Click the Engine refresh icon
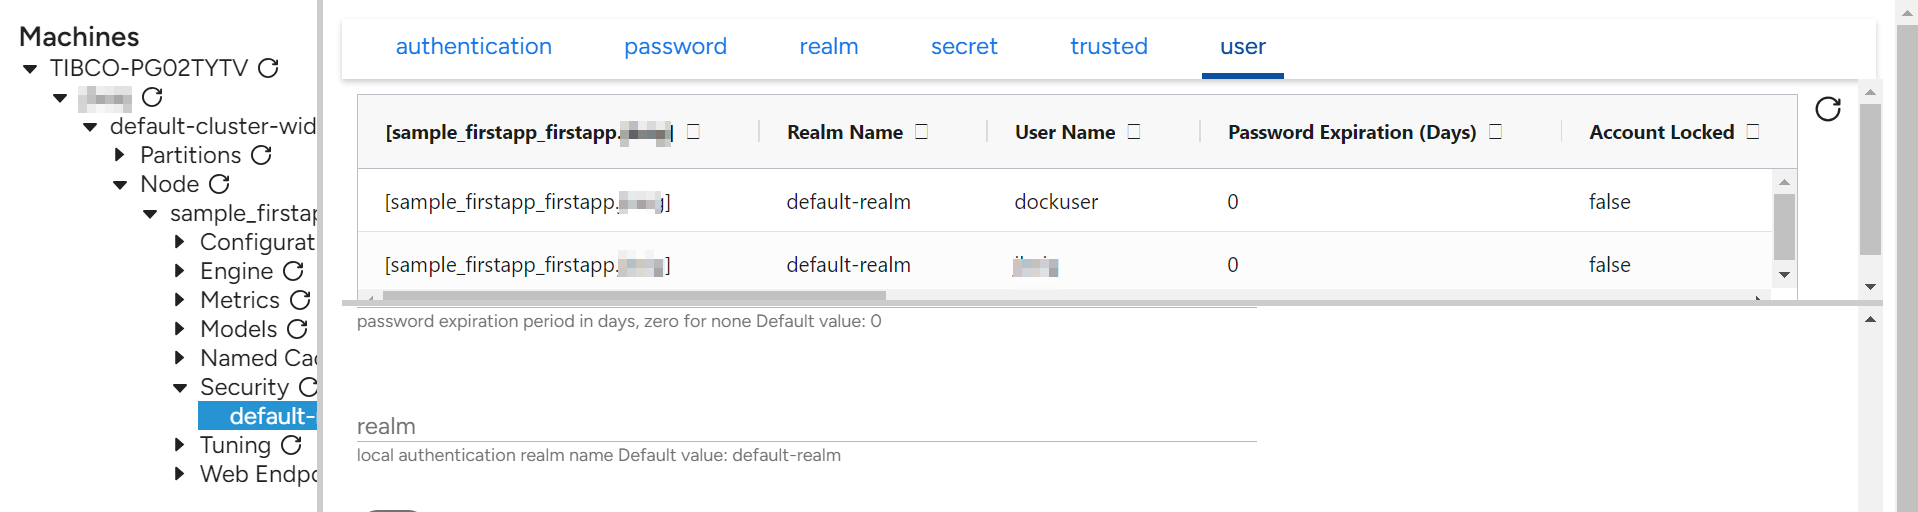Image resolution: width=1918 pixels, height=512 pixels. [293, 271]
